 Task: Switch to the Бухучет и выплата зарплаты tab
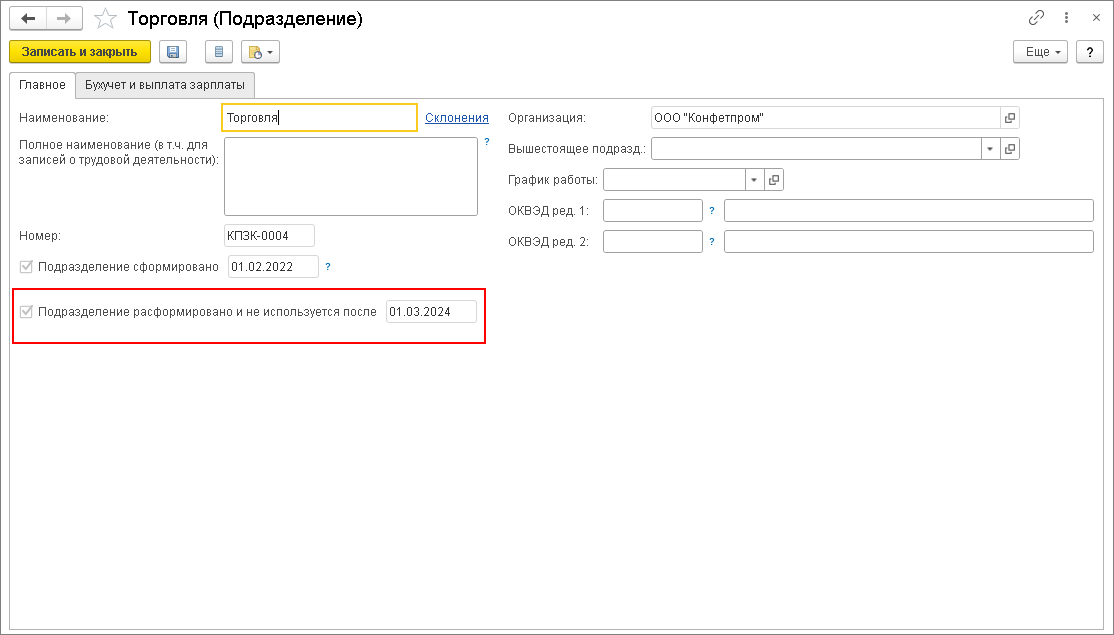pos(165,85)
